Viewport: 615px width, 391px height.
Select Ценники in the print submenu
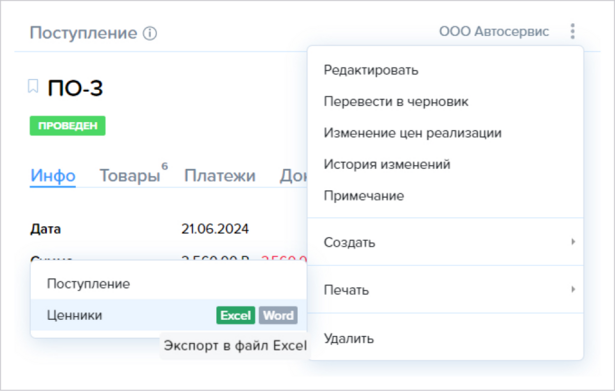tap(169, 315)
